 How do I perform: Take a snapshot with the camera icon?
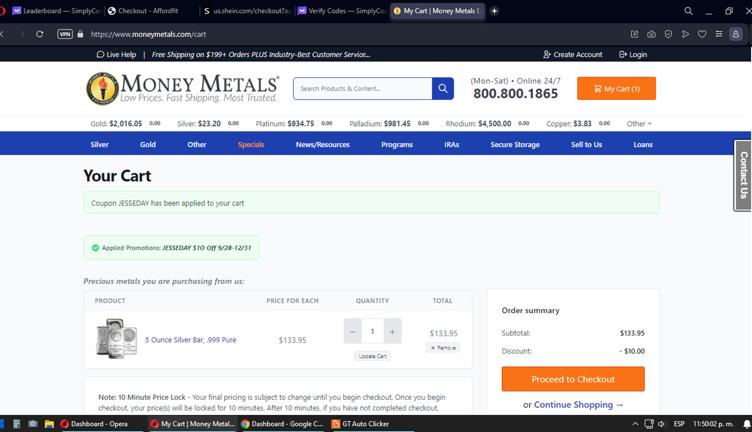tap(651, 34)
